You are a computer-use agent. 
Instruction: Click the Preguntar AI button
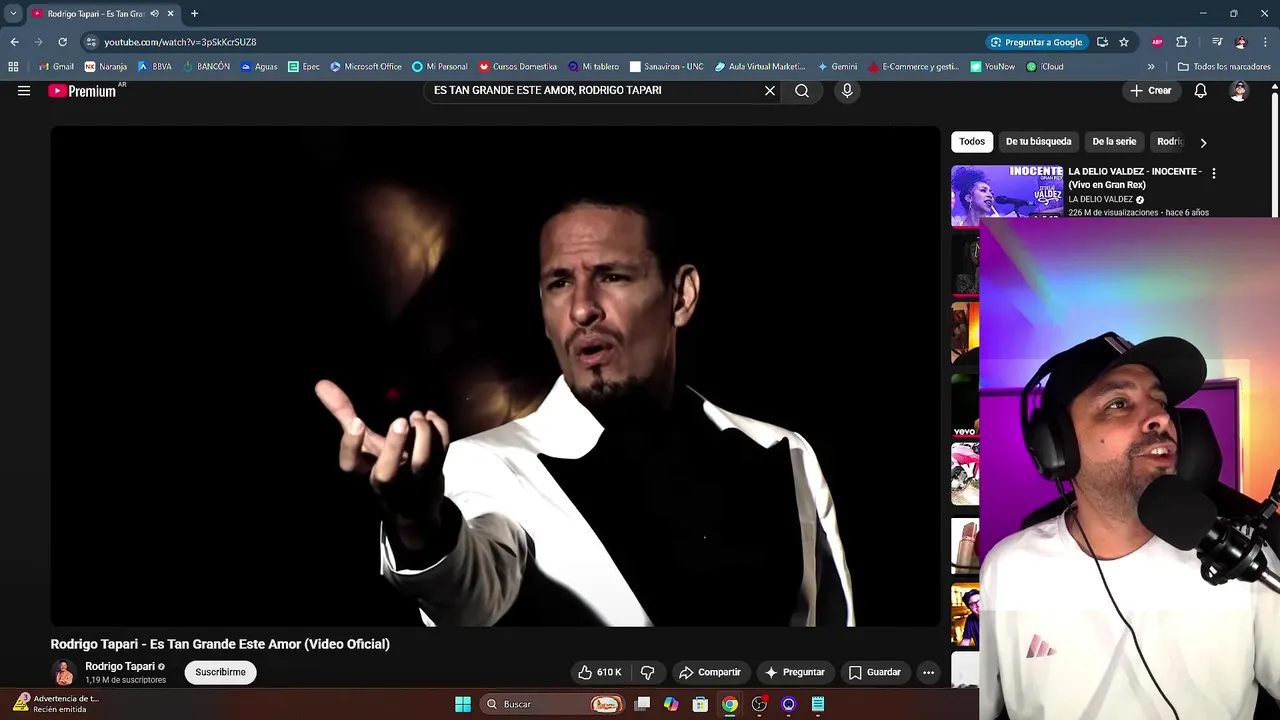[795, 672]
